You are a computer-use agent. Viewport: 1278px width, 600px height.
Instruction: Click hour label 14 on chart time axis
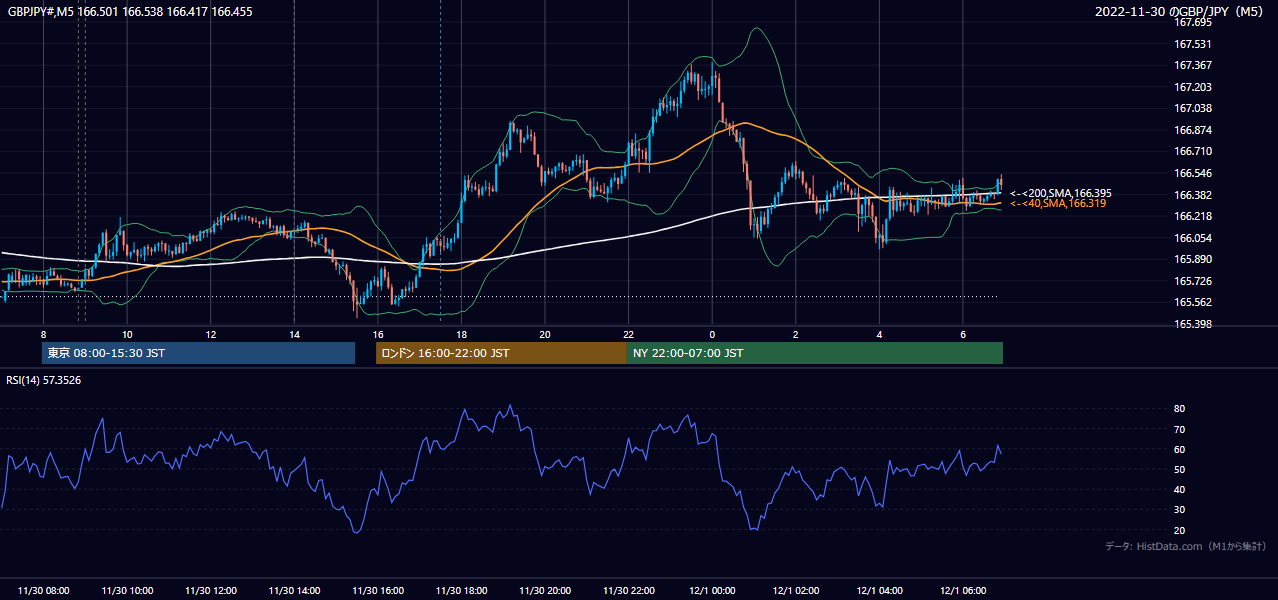(294, 334)
